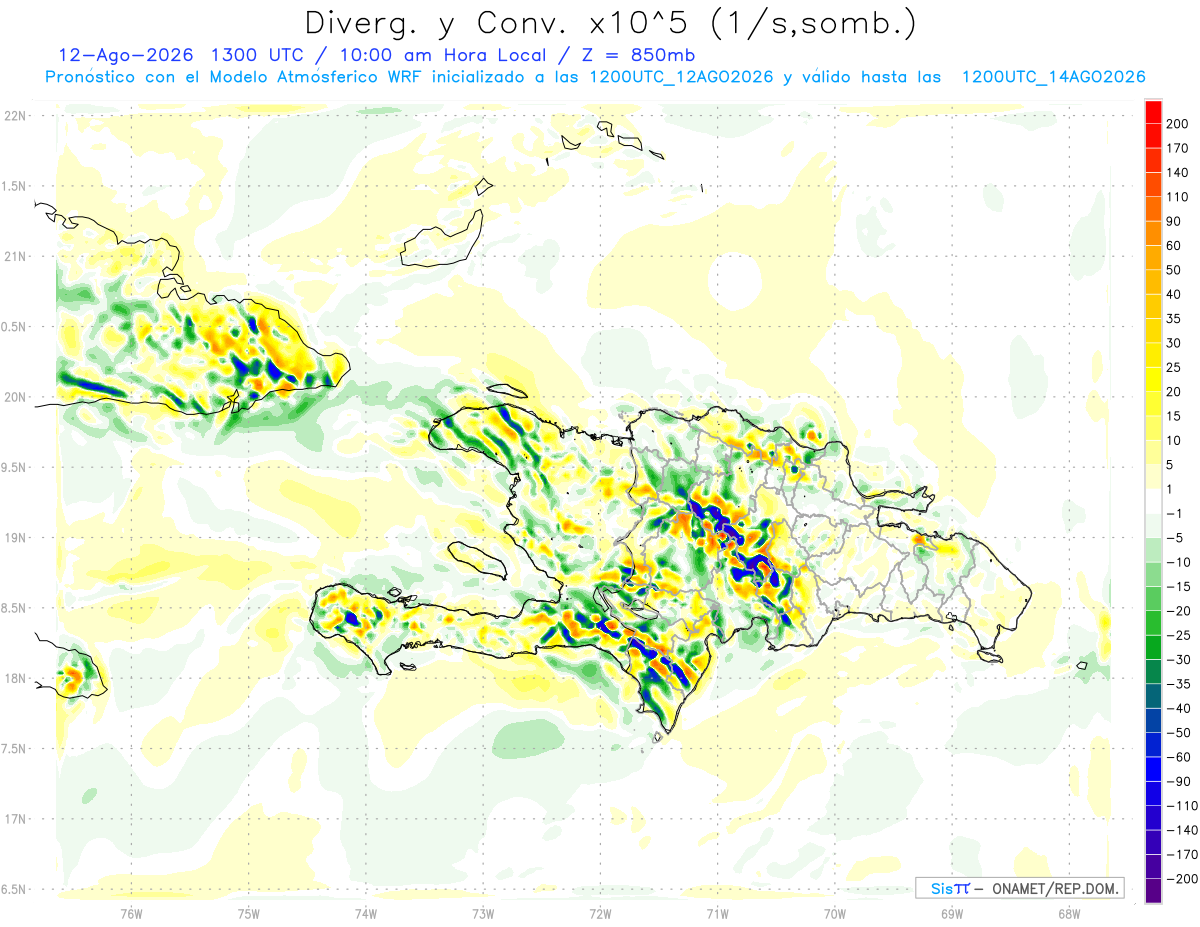
Task: Click the "-10" colorbar label
Action: point(1180,562)
